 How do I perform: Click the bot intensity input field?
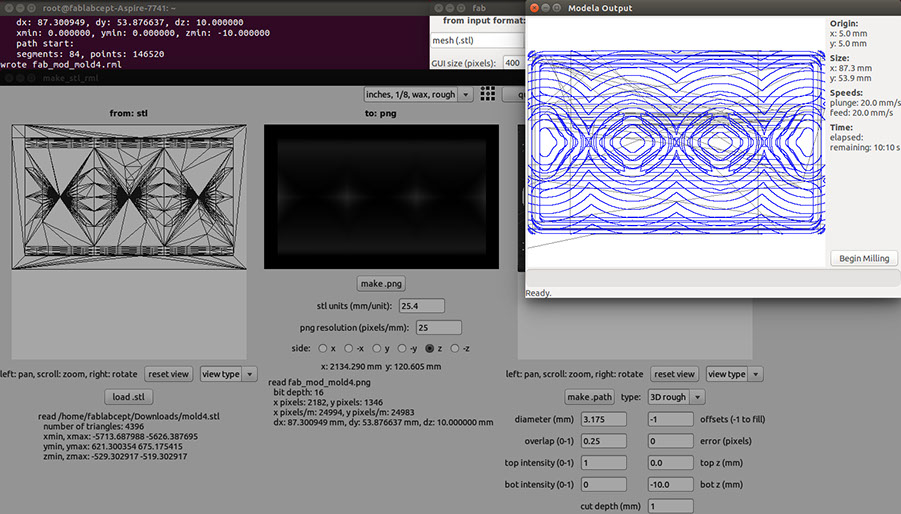coord(603,485)
